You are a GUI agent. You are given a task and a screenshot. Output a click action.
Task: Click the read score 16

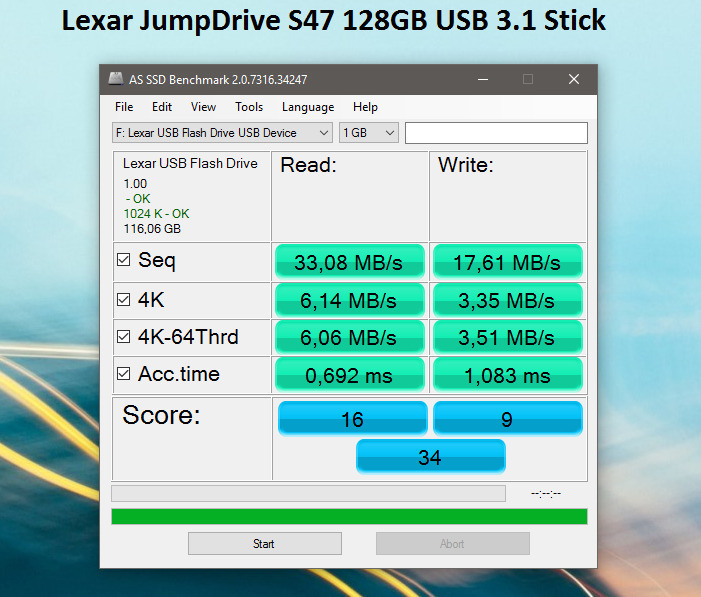point(353,419)
